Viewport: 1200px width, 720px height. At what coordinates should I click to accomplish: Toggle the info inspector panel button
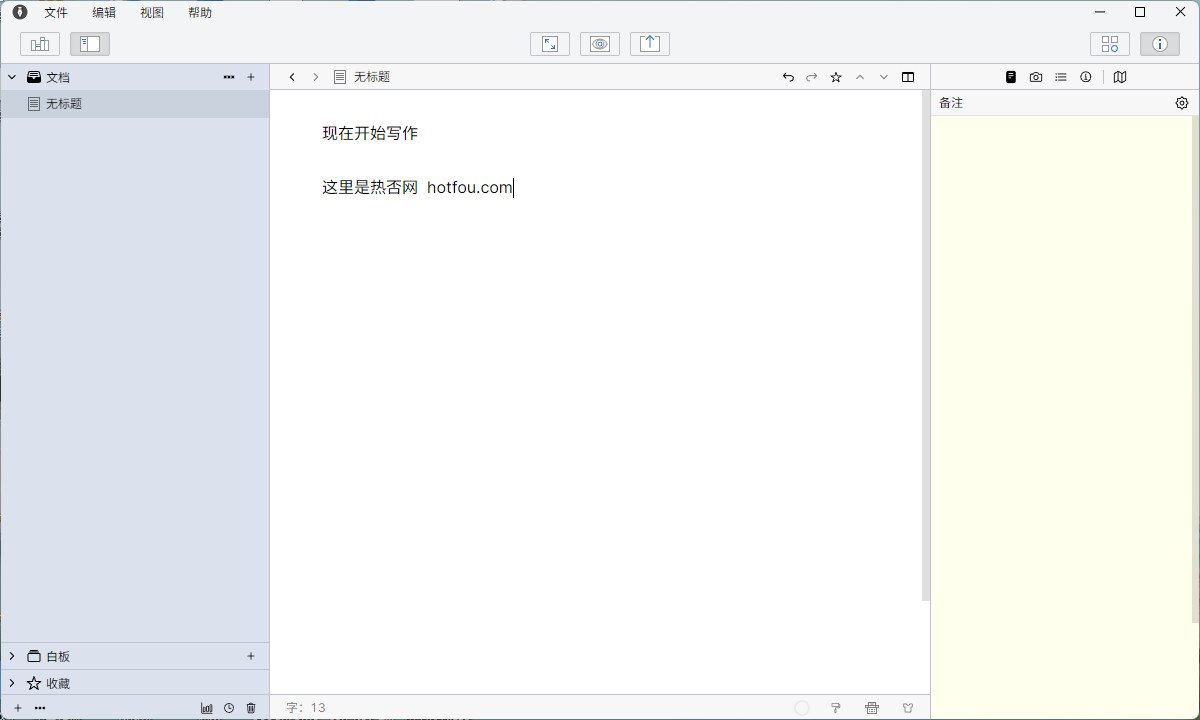[1160, 44]
